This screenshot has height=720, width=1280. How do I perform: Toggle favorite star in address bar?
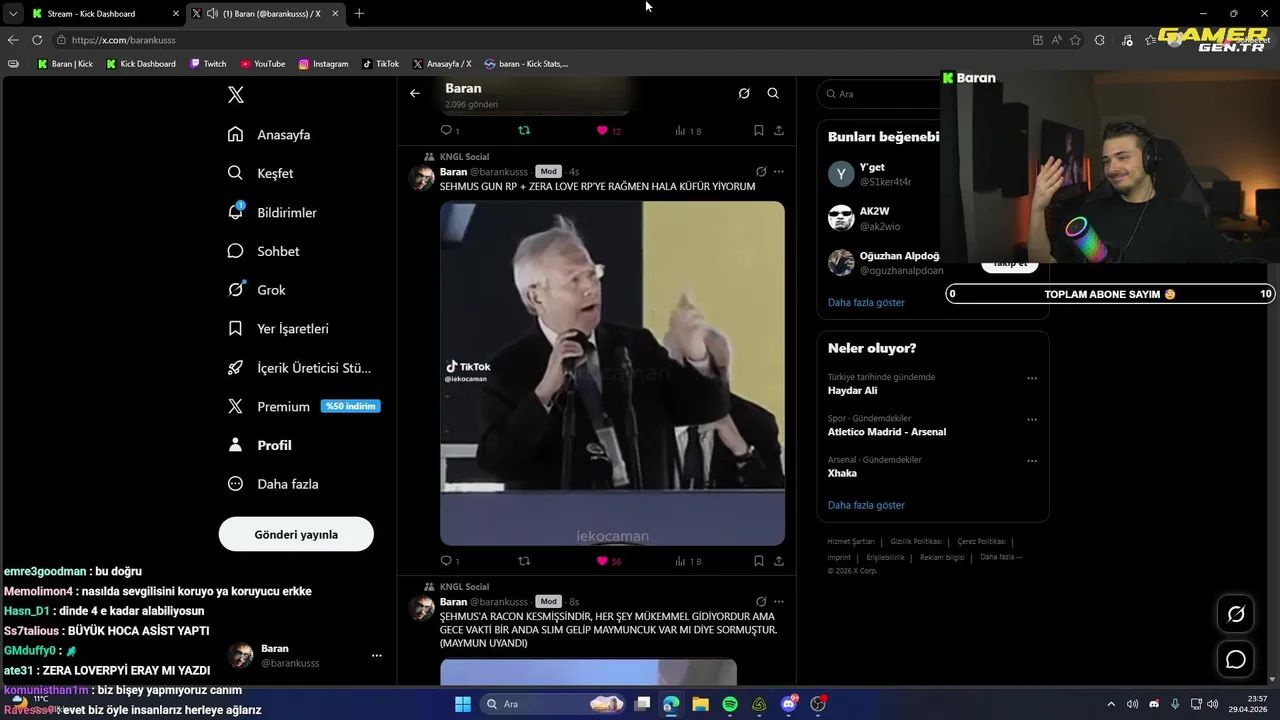tap(1076, 40)
